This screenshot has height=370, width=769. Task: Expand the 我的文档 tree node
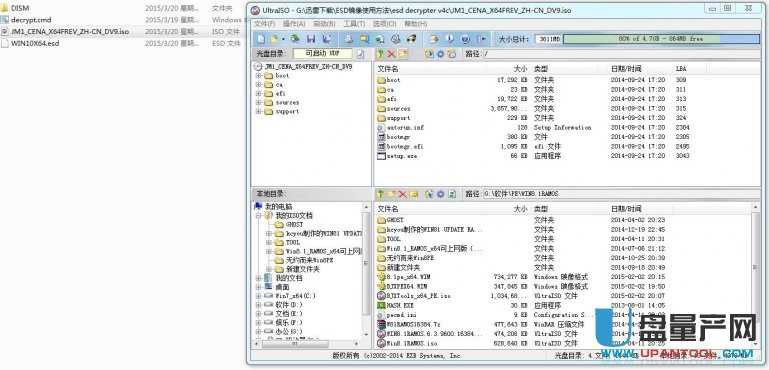[x=258, y=278]
